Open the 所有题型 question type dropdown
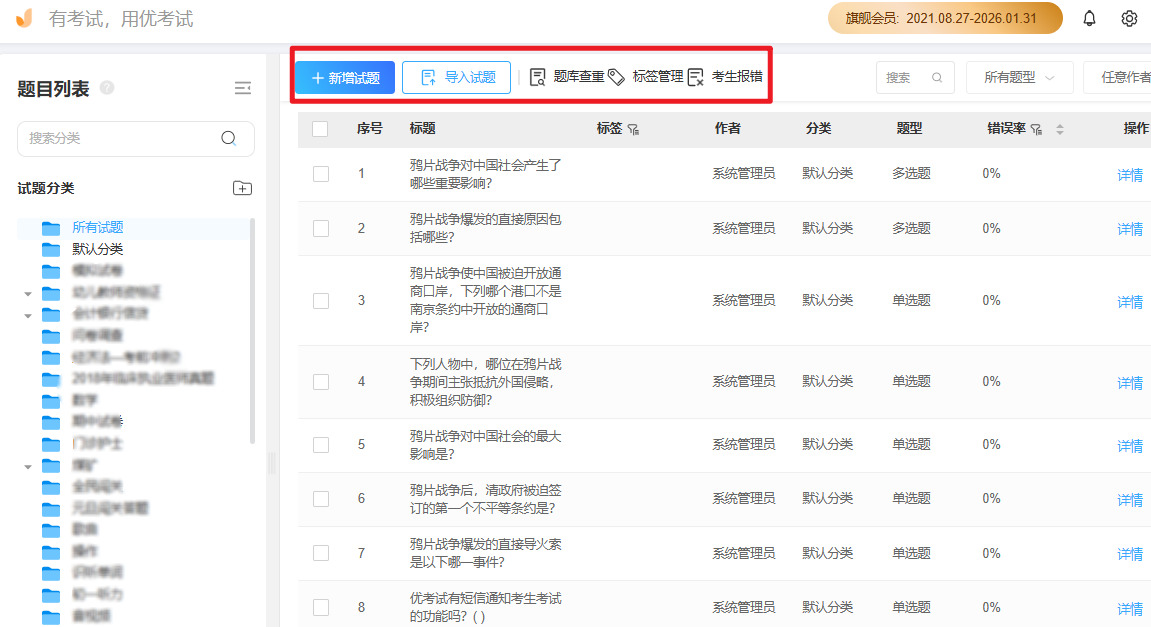1151x627 pixels. click(x=1019, y=76)
